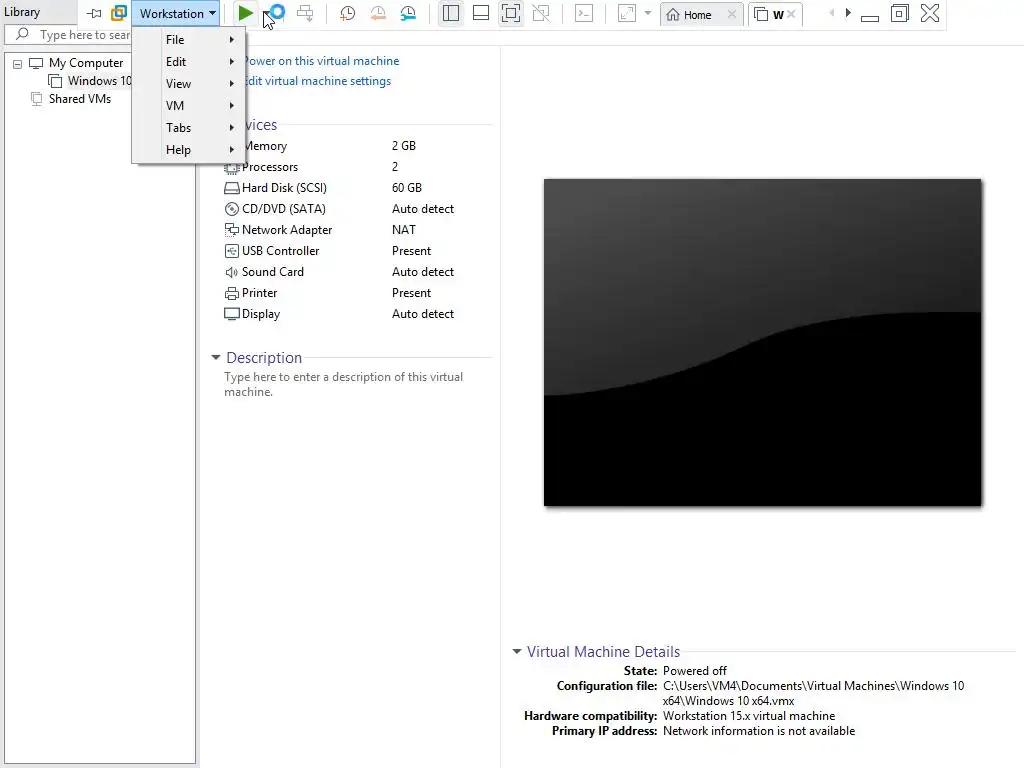Click the Network Adapter icon
Image resolution: width=1024 pixels, height=768 pixels.
click(x=231, y=230)
